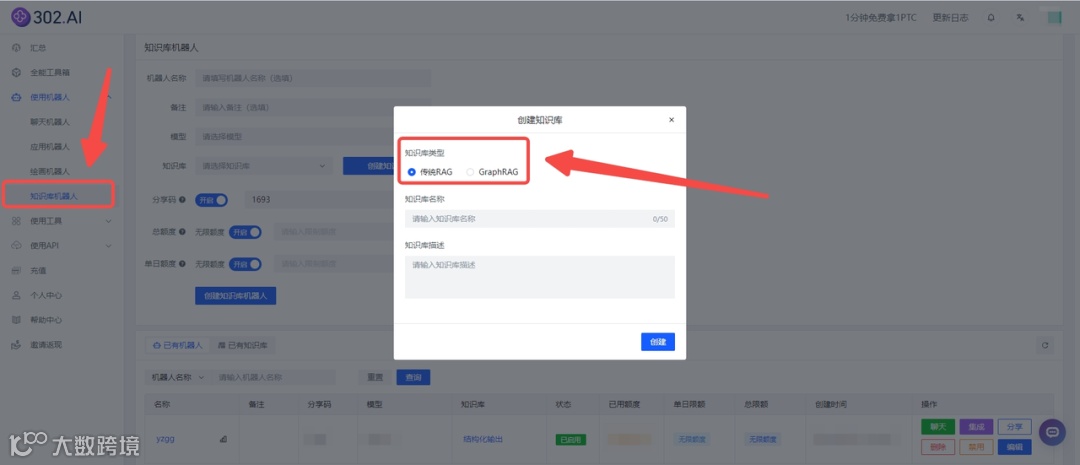Click the green 聊天 button
Viewport: 1080px width, 465px height.
(938, 427)
